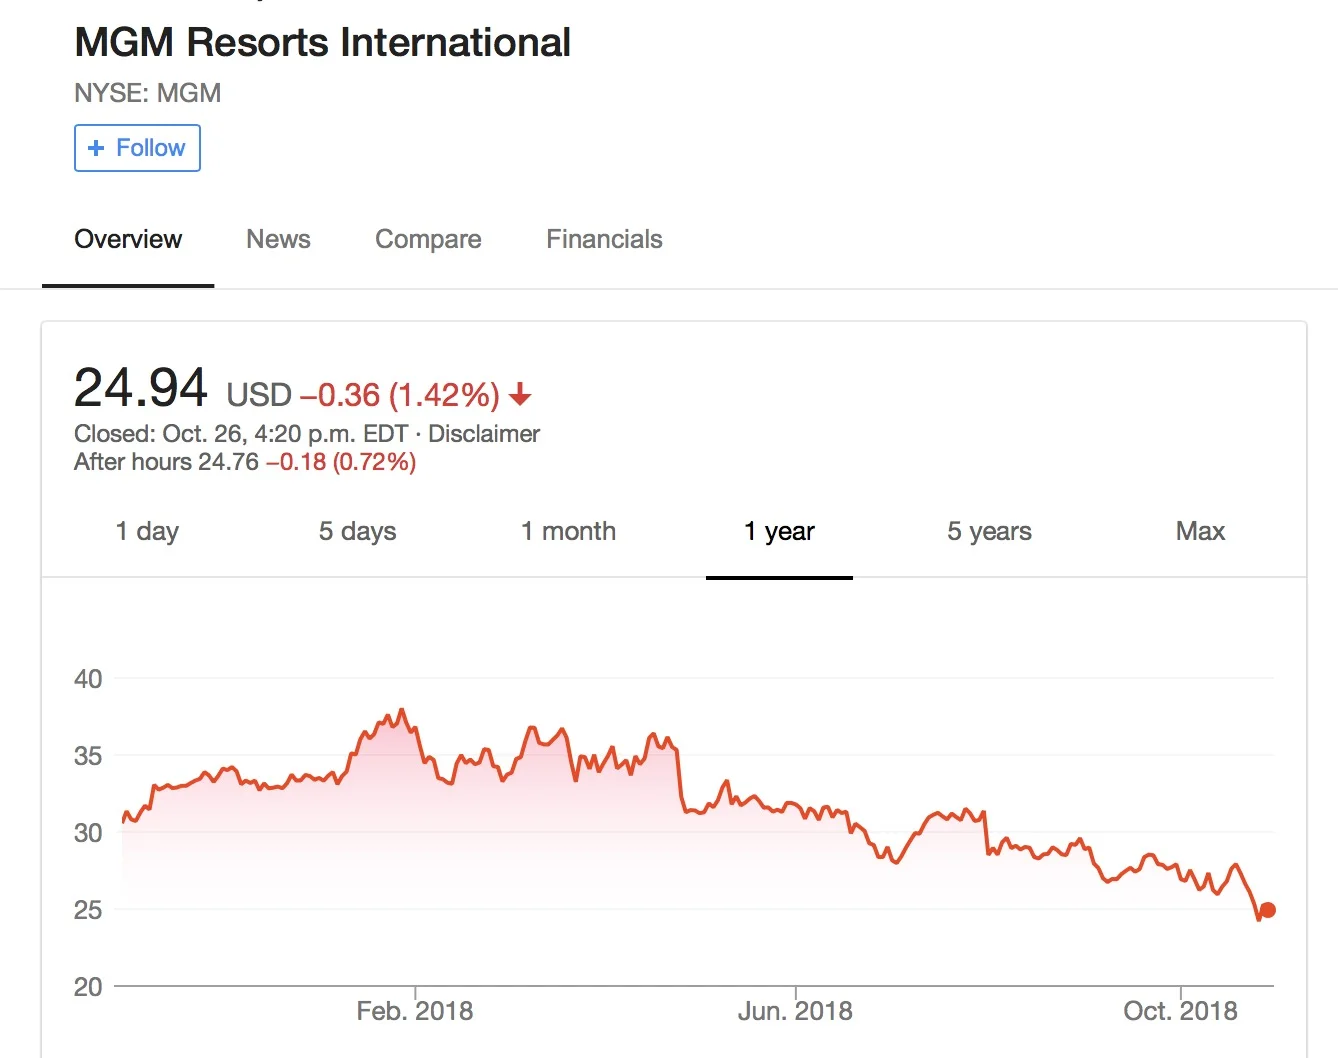Click the plus icon in Follow button

click(x=96, y=148)
